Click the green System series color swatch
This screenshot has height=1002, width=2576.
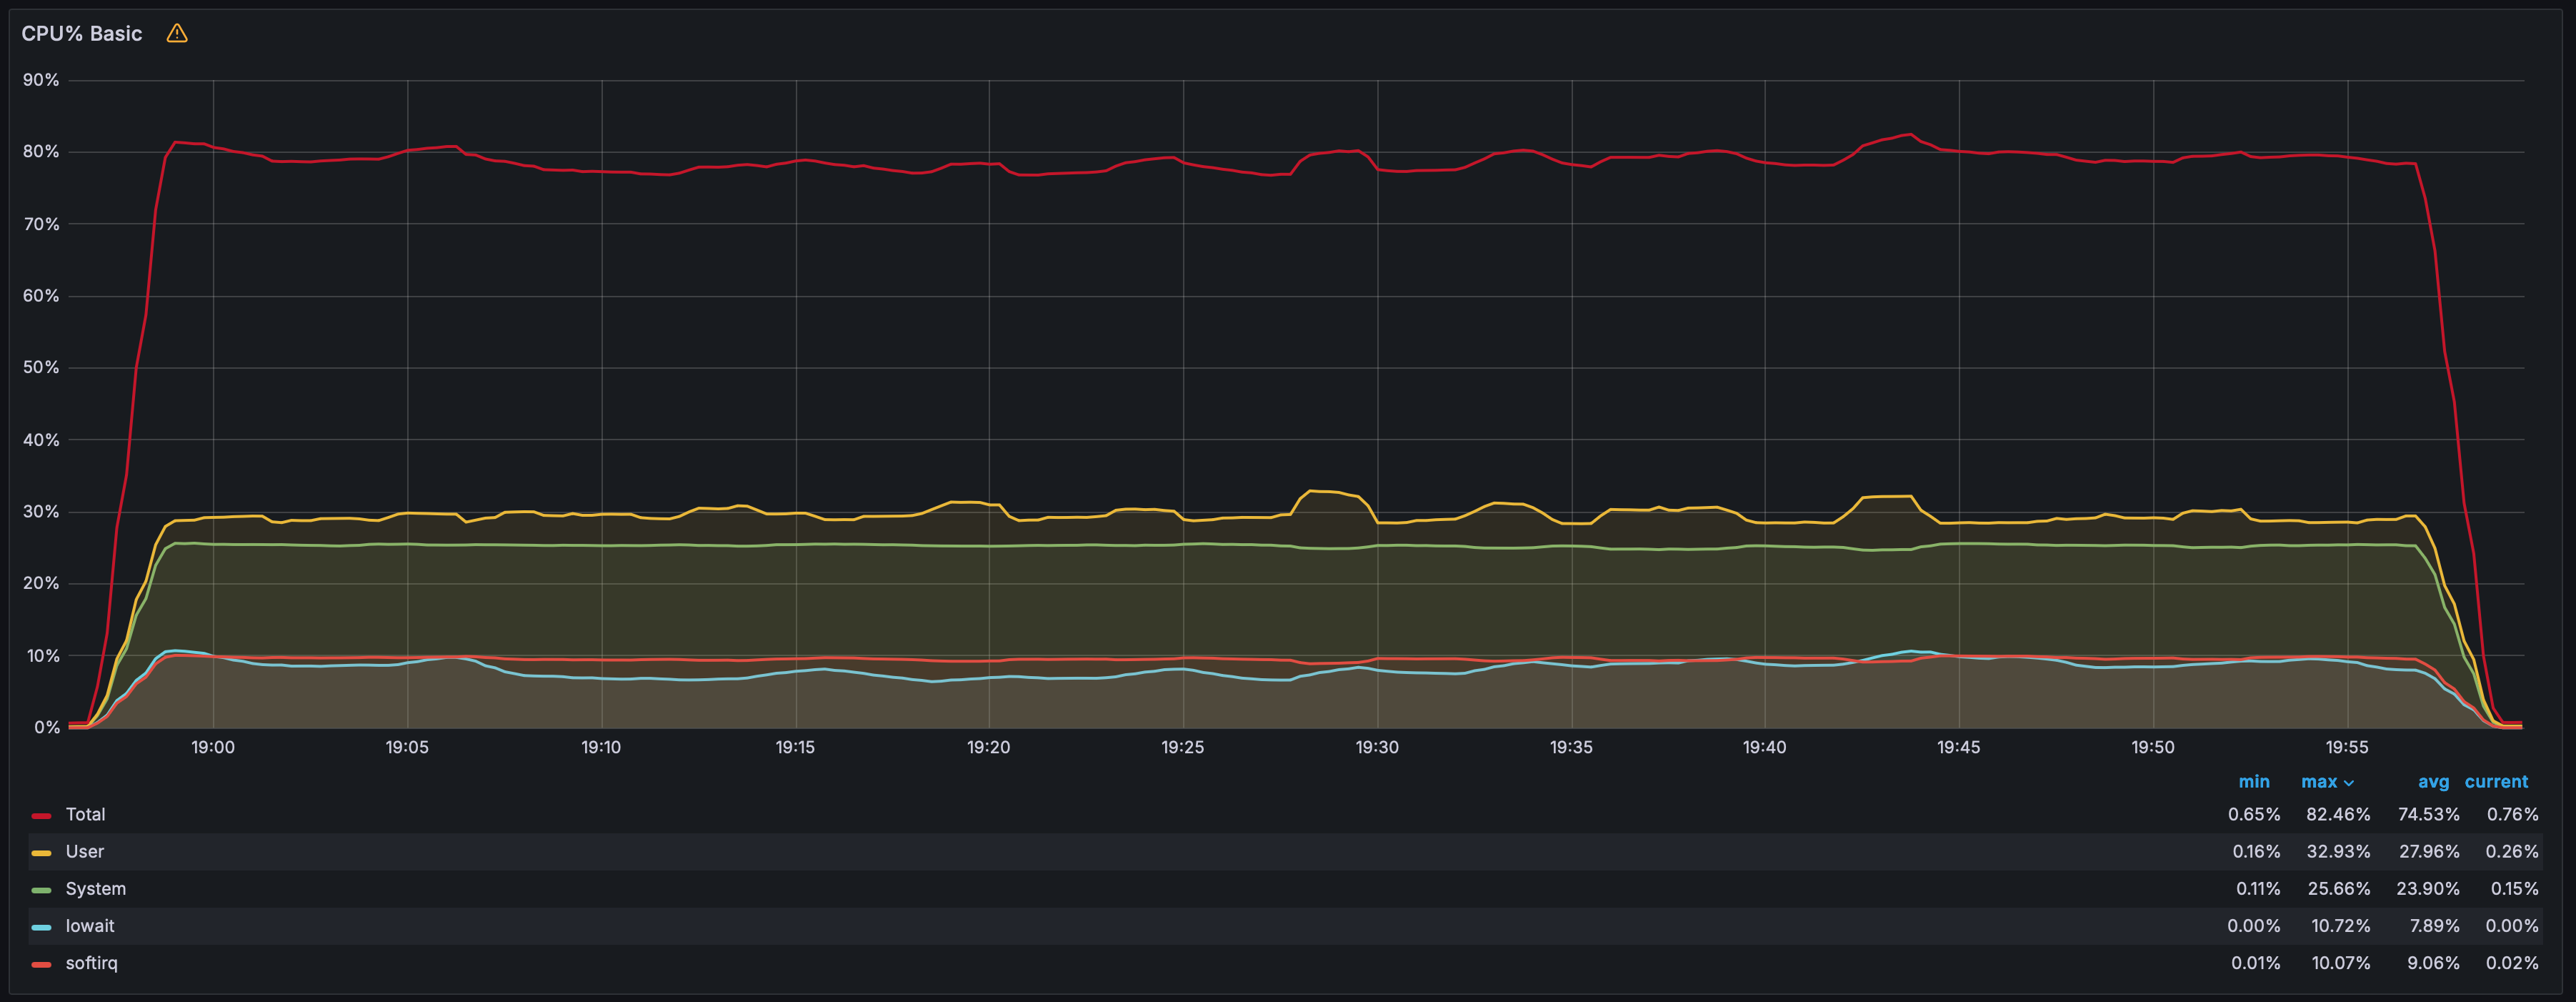coord(41,890)
